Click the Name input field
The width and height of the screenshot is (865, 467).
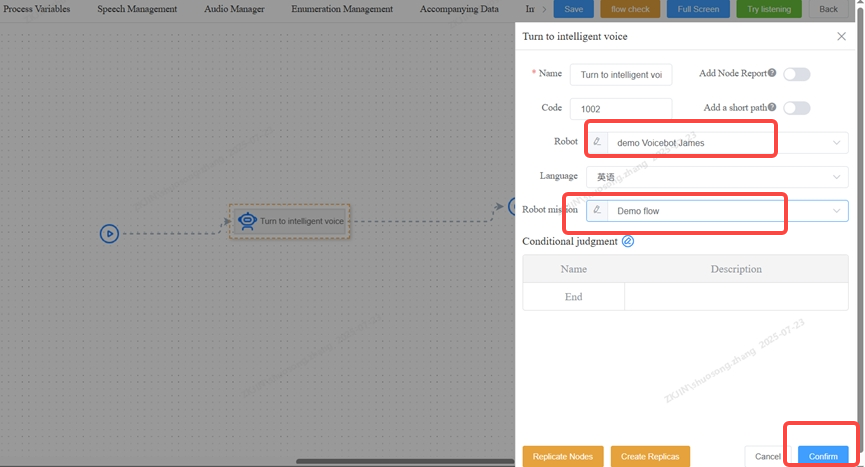[x=621, y=74]
